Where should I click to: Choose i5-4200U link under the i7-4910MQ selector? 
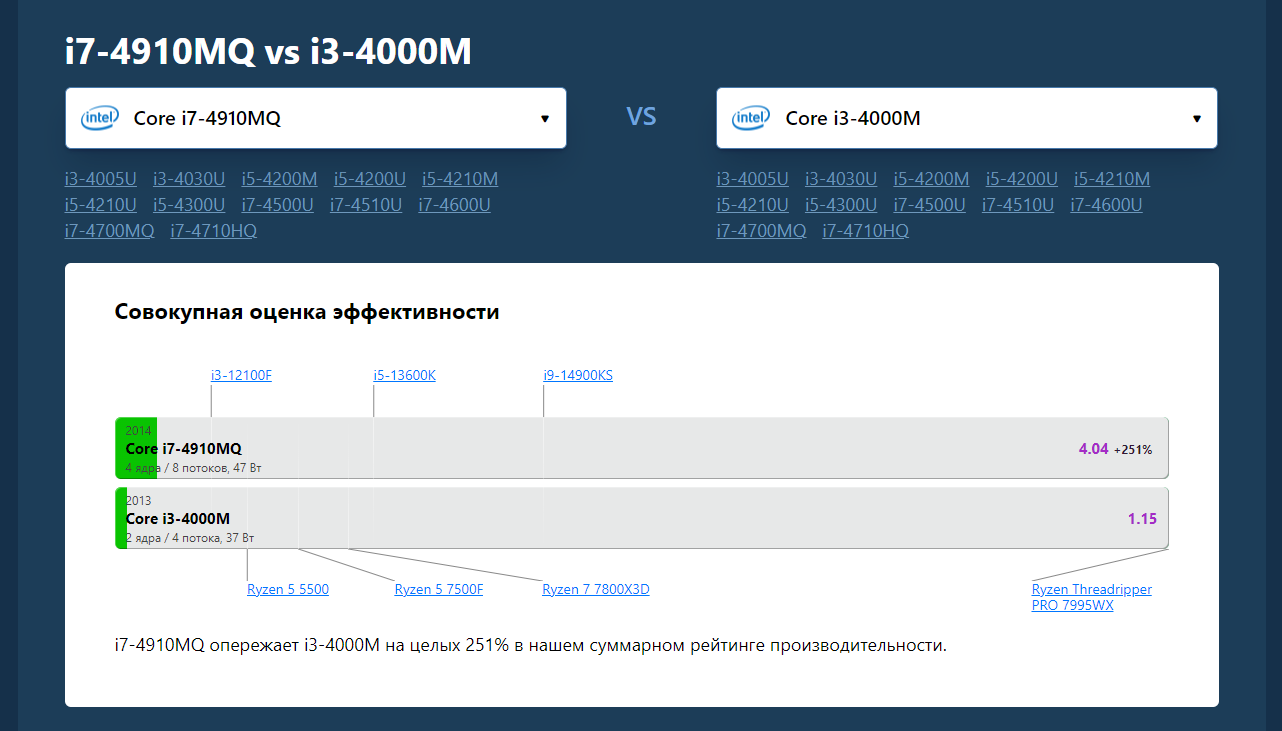click(370, 179)
